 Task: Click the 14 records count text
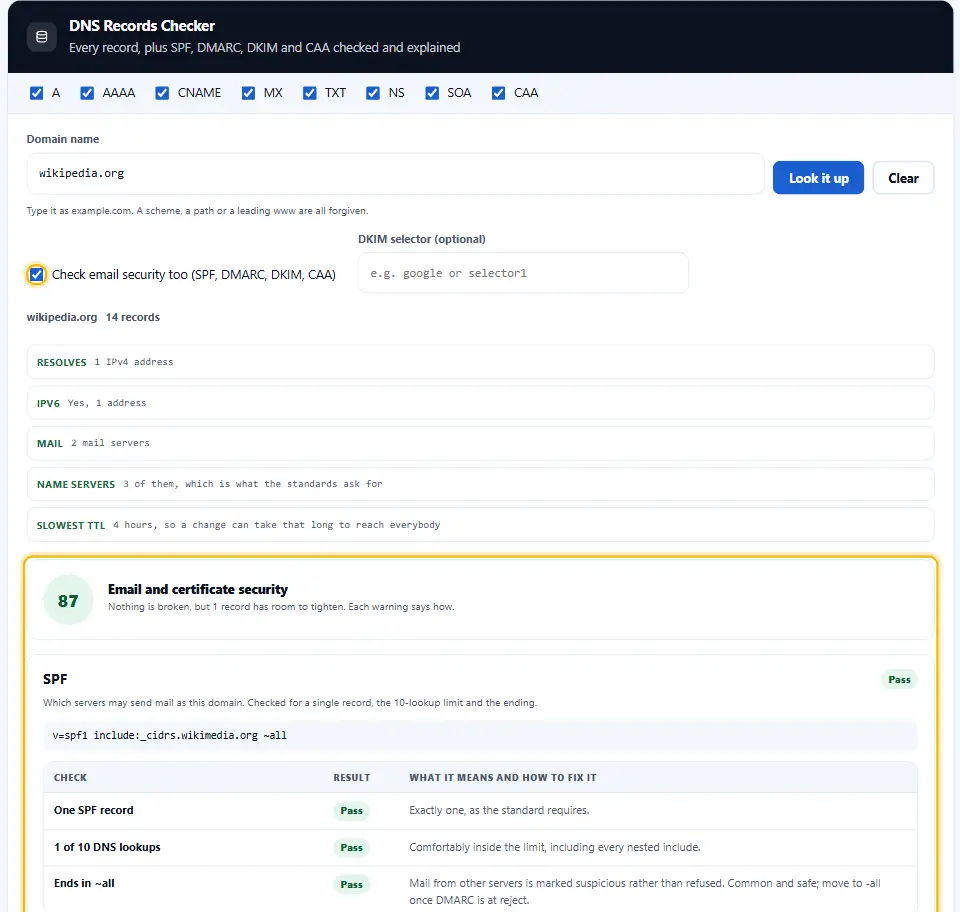tap(133, 317)
